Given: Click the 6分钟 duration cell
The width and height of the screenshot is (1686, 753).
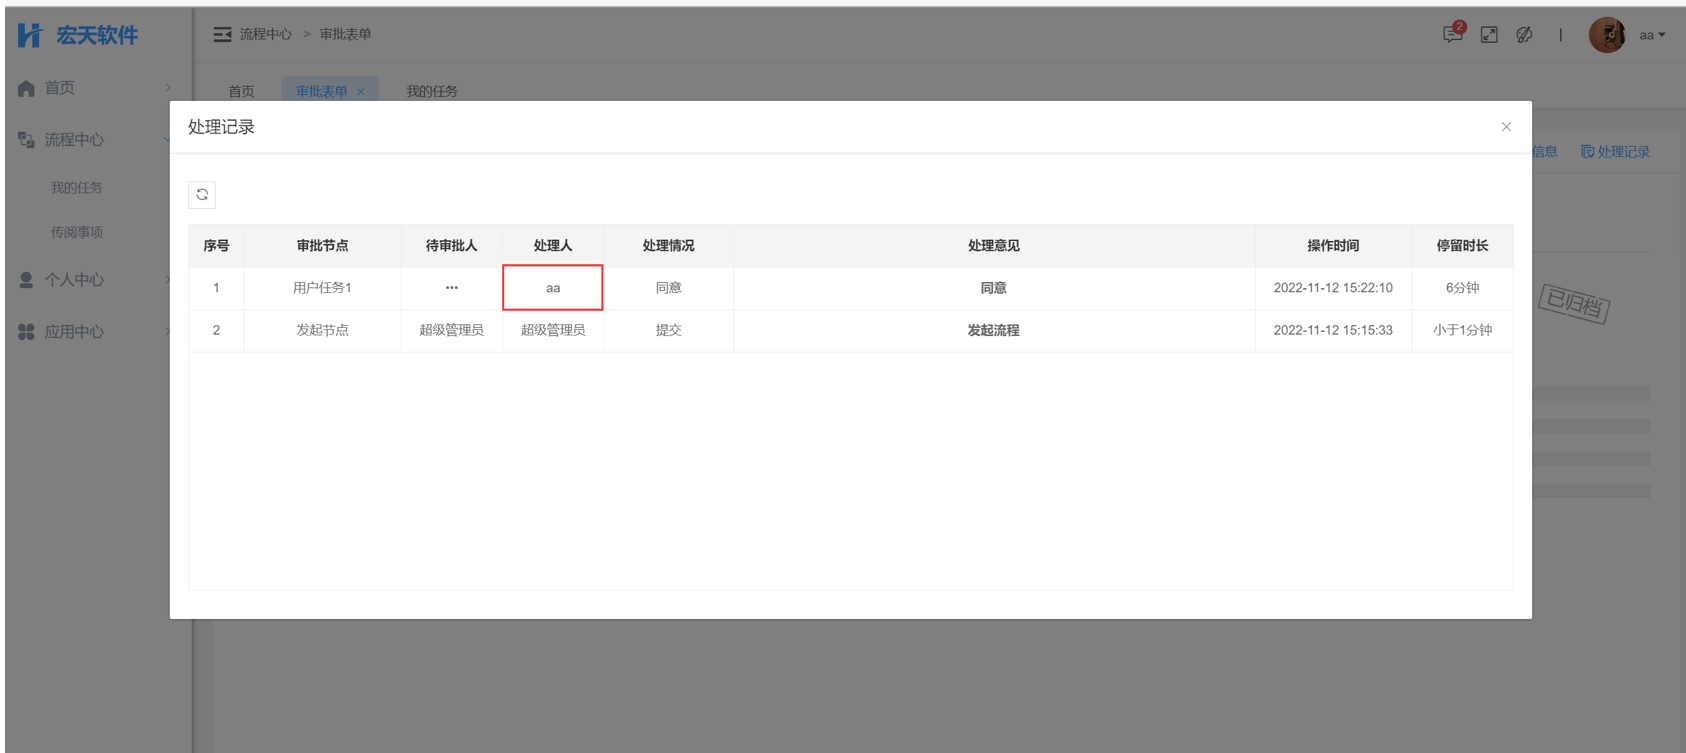Looking at the screenshot, I should point(1462,288).
